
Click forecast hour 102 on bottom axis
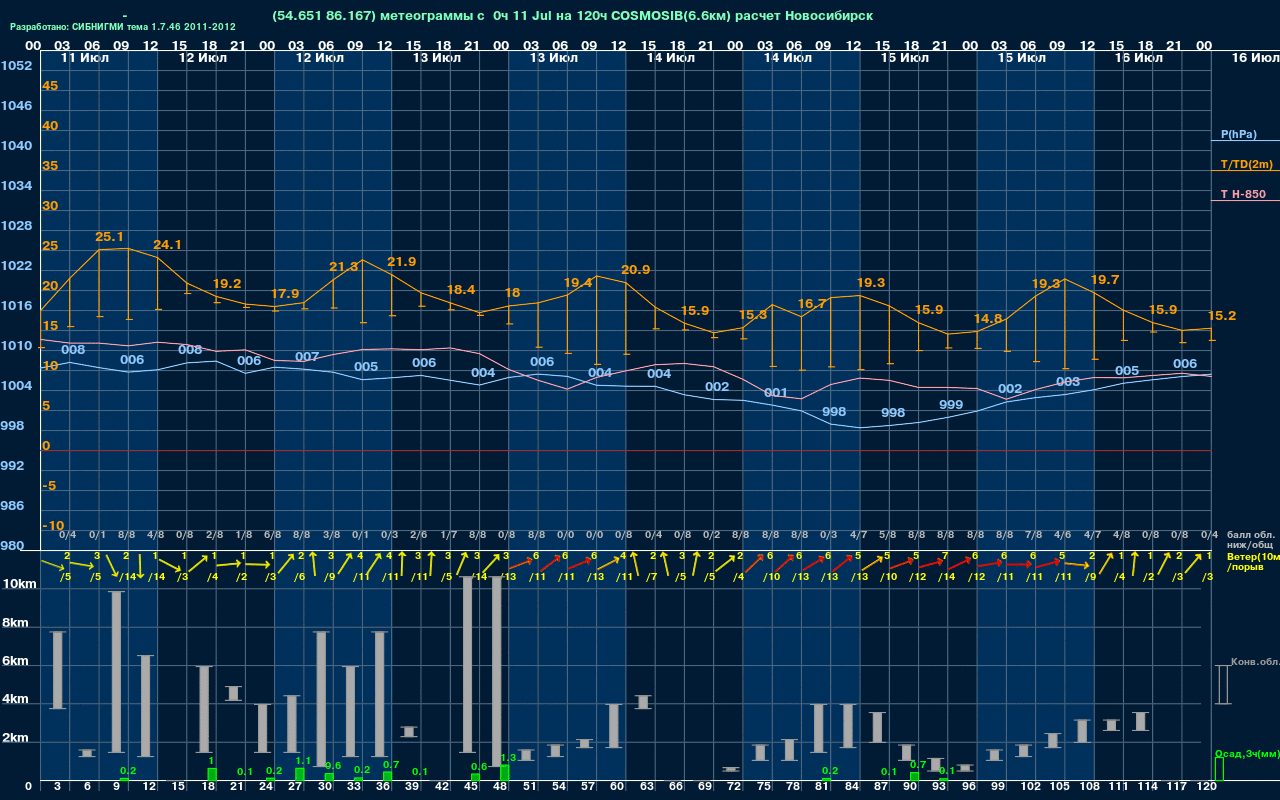1029,787
